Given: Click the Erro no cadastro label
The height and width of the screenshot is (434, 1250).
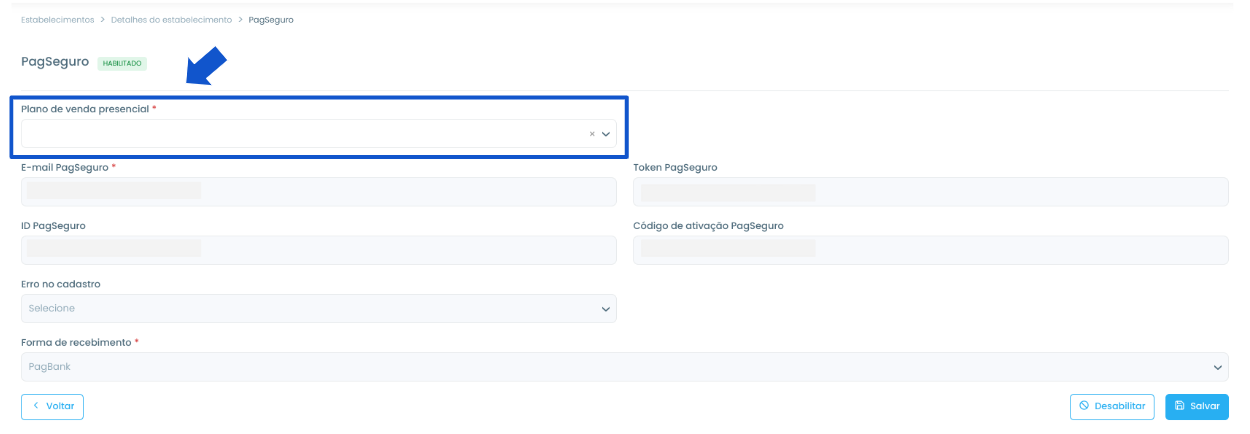Looking at the screenshot, I should click(x=61, y=284).
